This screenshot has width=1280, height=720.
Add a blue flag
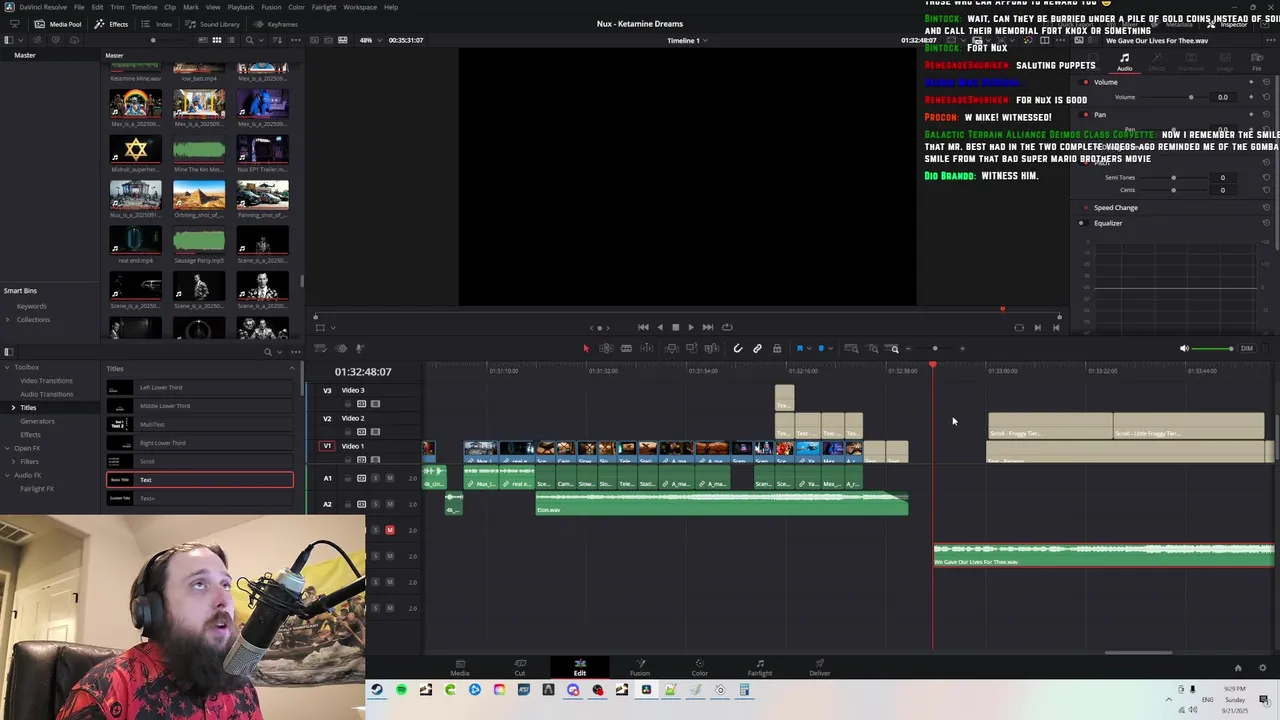[x=799, y=348]
